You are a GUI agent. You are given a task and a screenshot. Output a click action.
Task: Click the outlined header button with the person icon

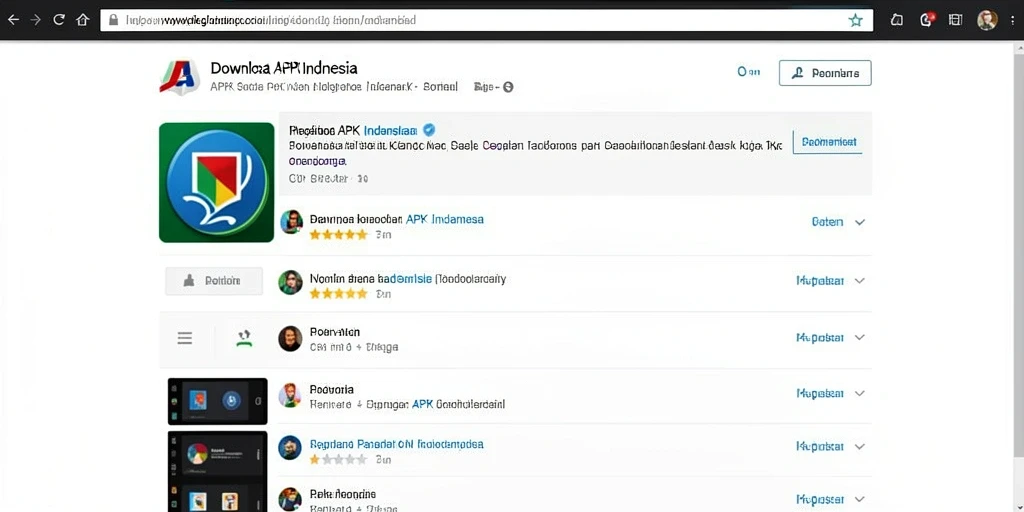[825, 73]
